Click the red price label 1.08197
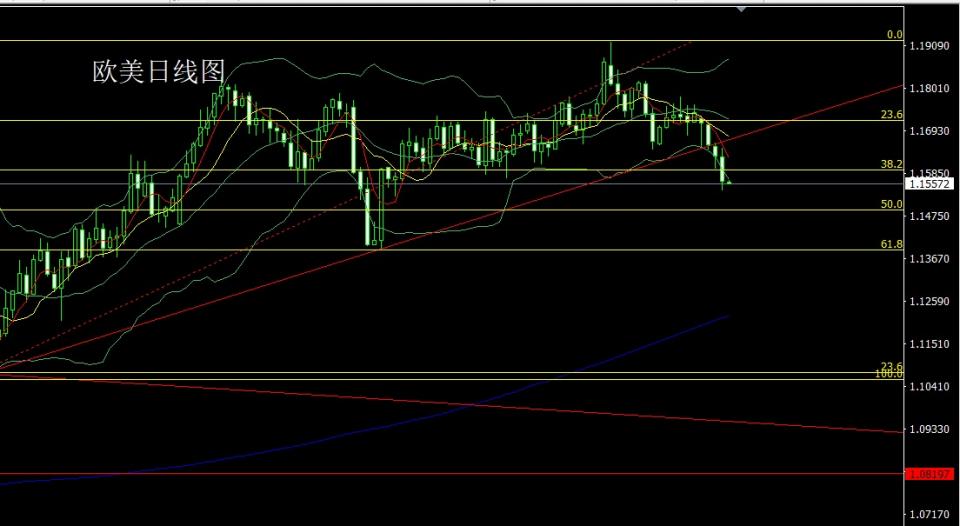This screenshot has width=960, height=526. point(930,473)
